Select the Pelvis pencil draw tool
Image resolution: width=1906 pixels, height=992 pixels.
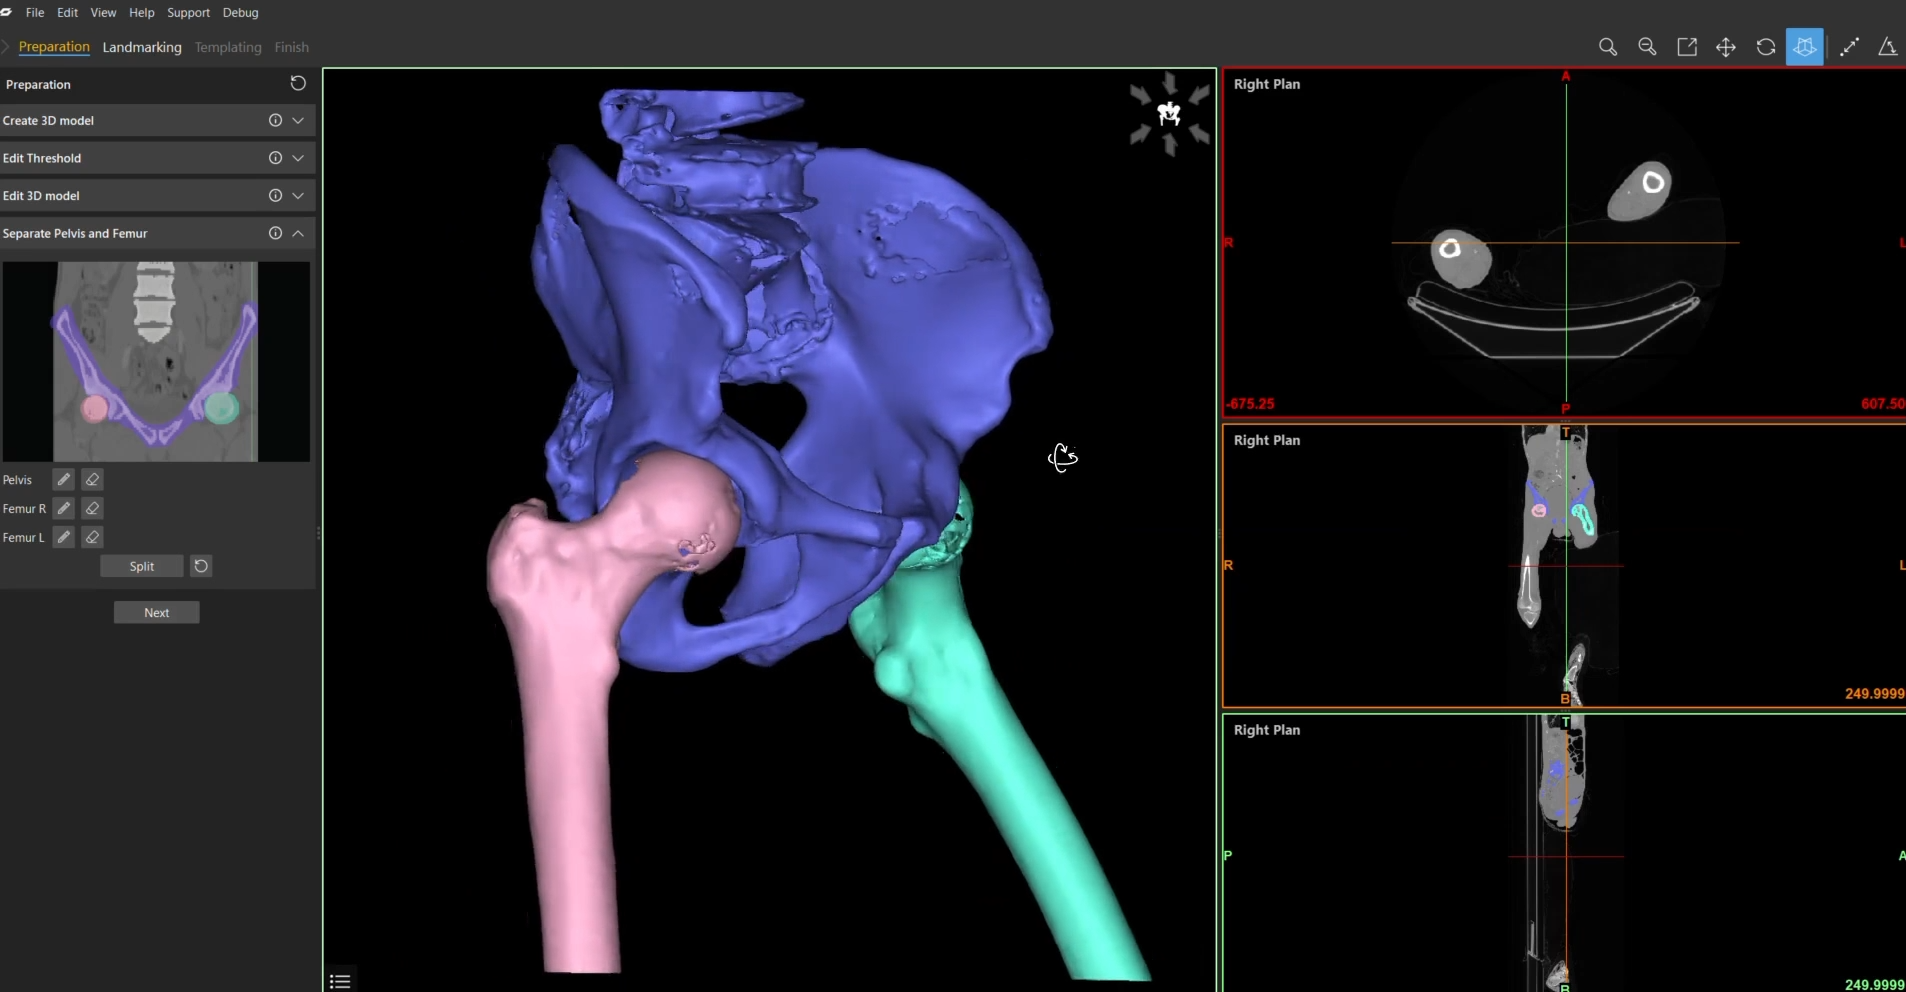(64, 480)
